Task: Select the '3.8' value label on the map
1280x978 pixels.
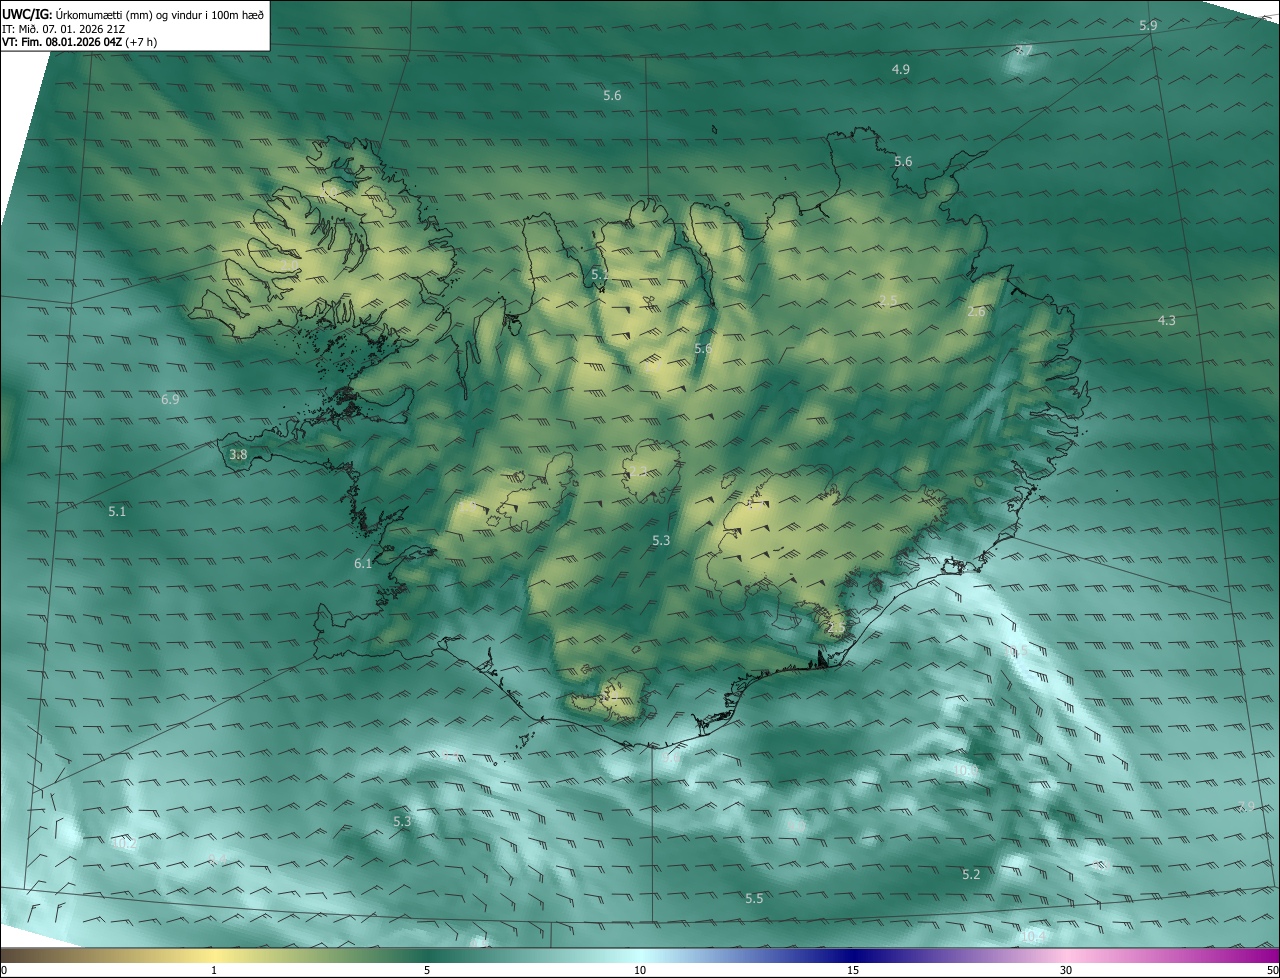Action: pos(238,454)
